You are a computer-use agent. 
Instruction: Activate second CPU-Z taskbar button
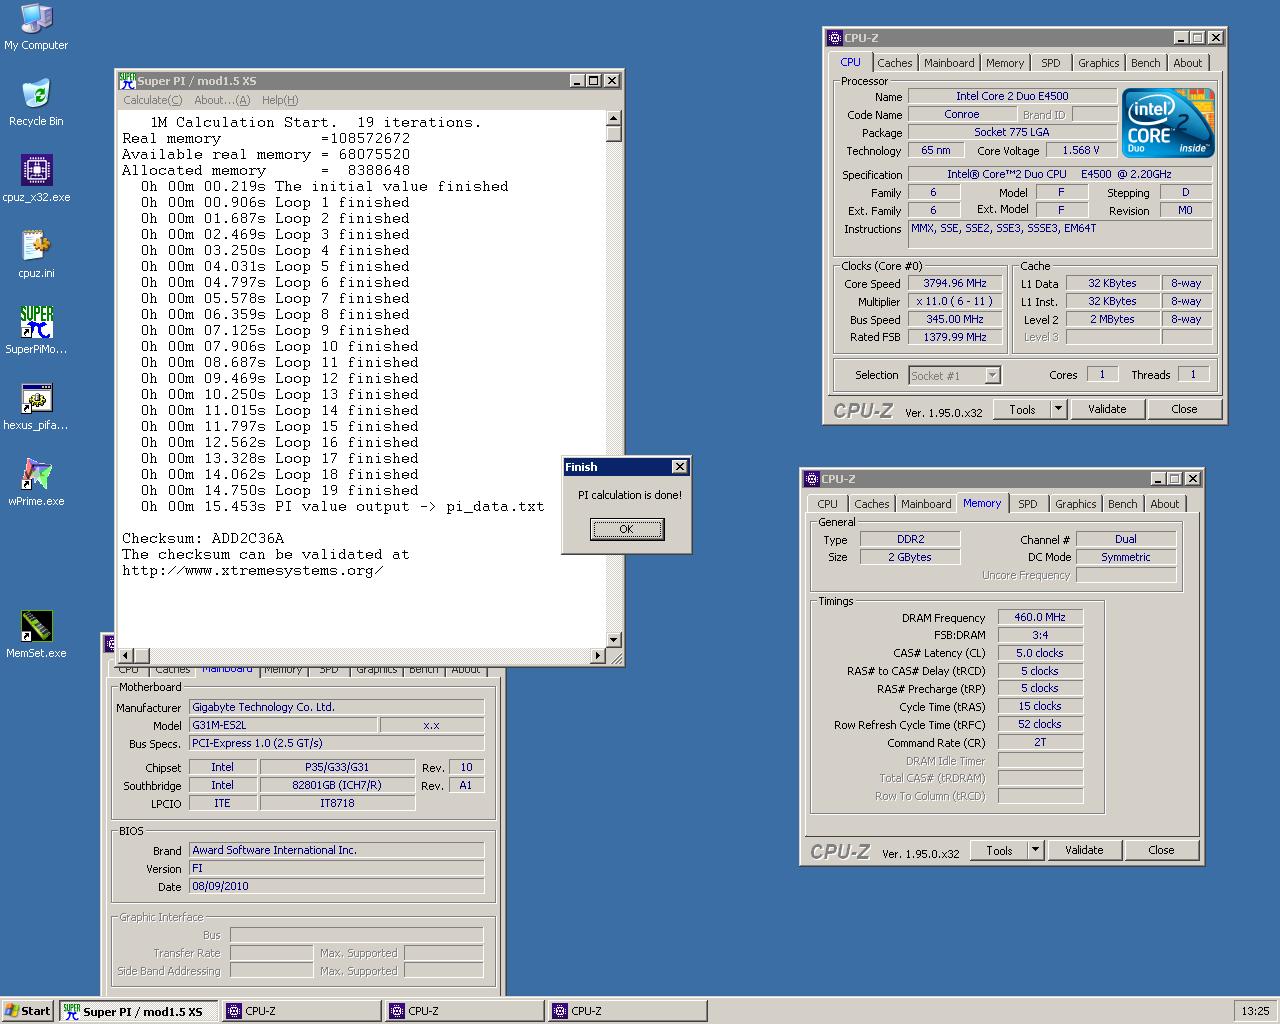coord(465,1011)
